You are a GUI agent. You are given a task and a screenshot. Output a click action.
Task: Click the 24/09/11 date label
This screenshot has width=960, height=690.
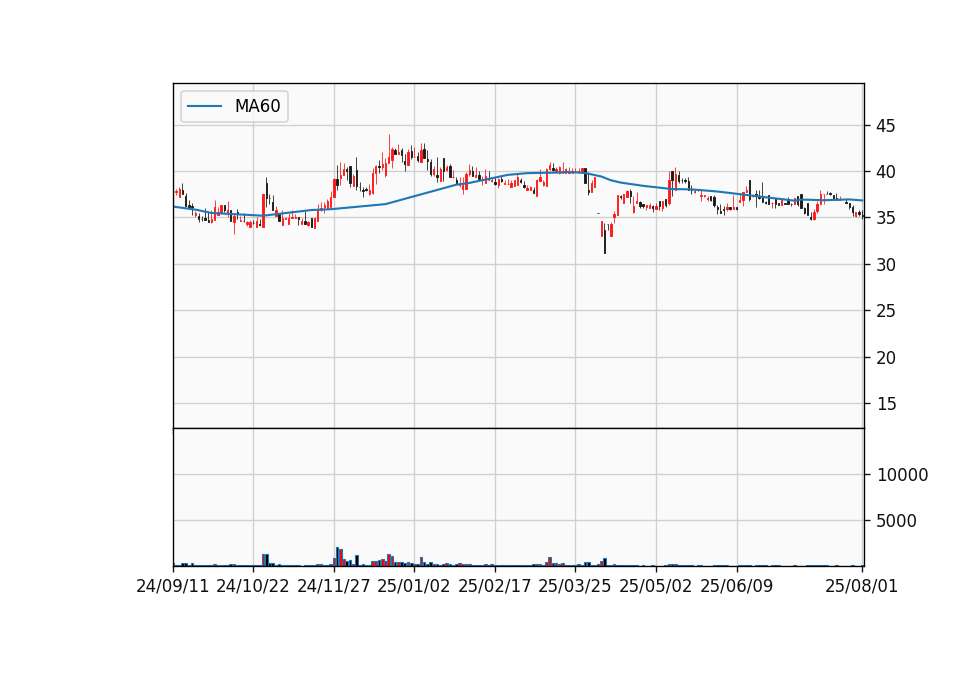click(x=173, y=586)
